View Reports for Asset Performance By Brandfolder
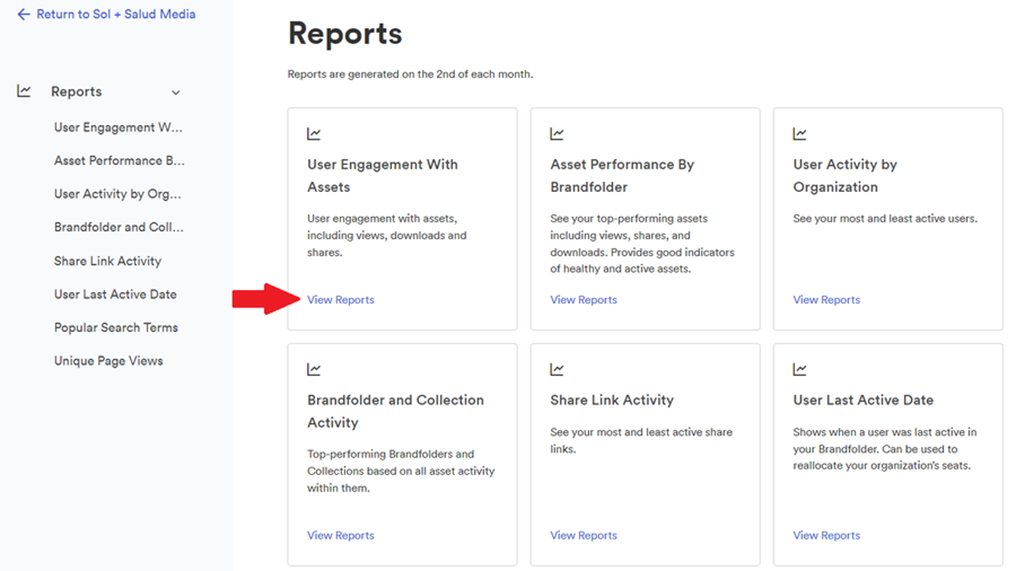This screenshot has height=571, width=1016. 584,300
